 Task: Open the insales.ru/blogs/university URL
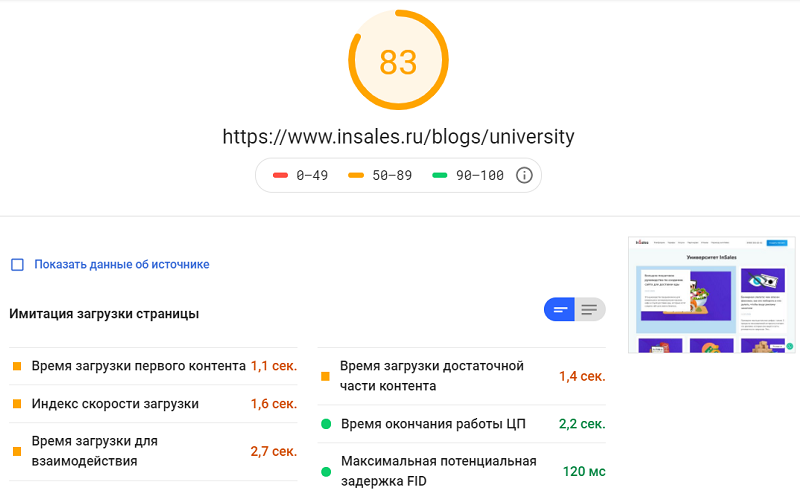coord(398,136)
